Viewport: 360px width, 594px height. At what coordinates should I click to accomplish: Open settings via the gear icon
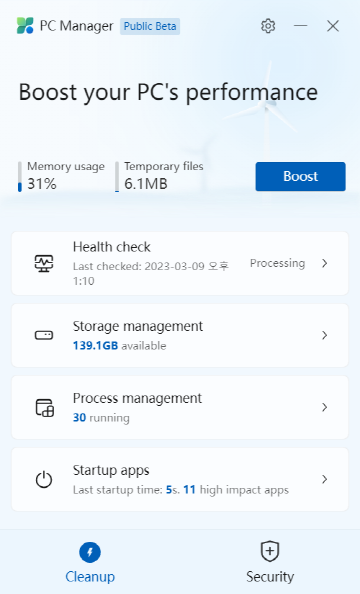[268, 26]
